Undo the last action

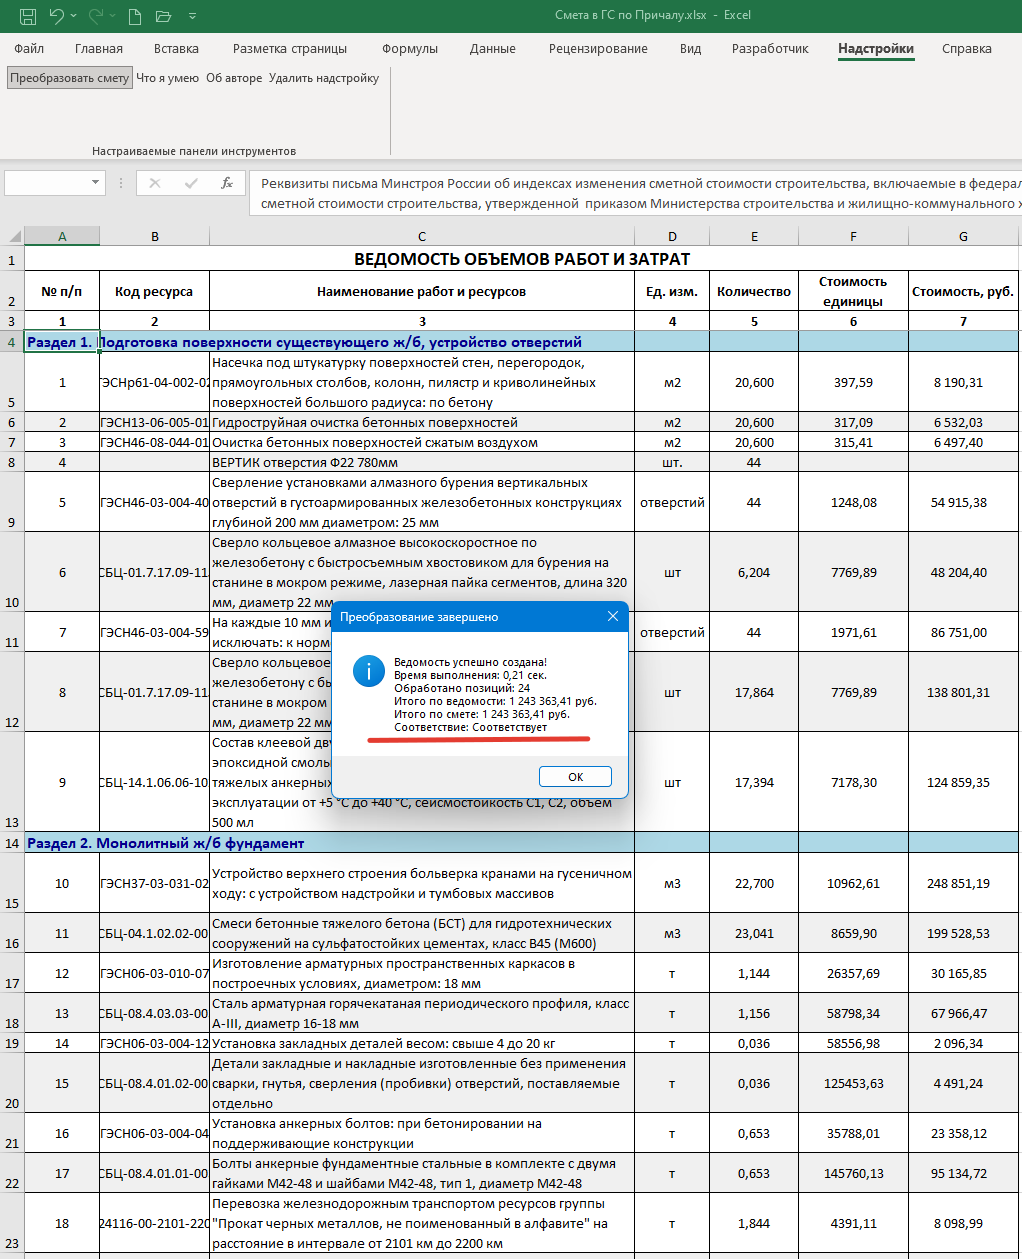(57, 16)
